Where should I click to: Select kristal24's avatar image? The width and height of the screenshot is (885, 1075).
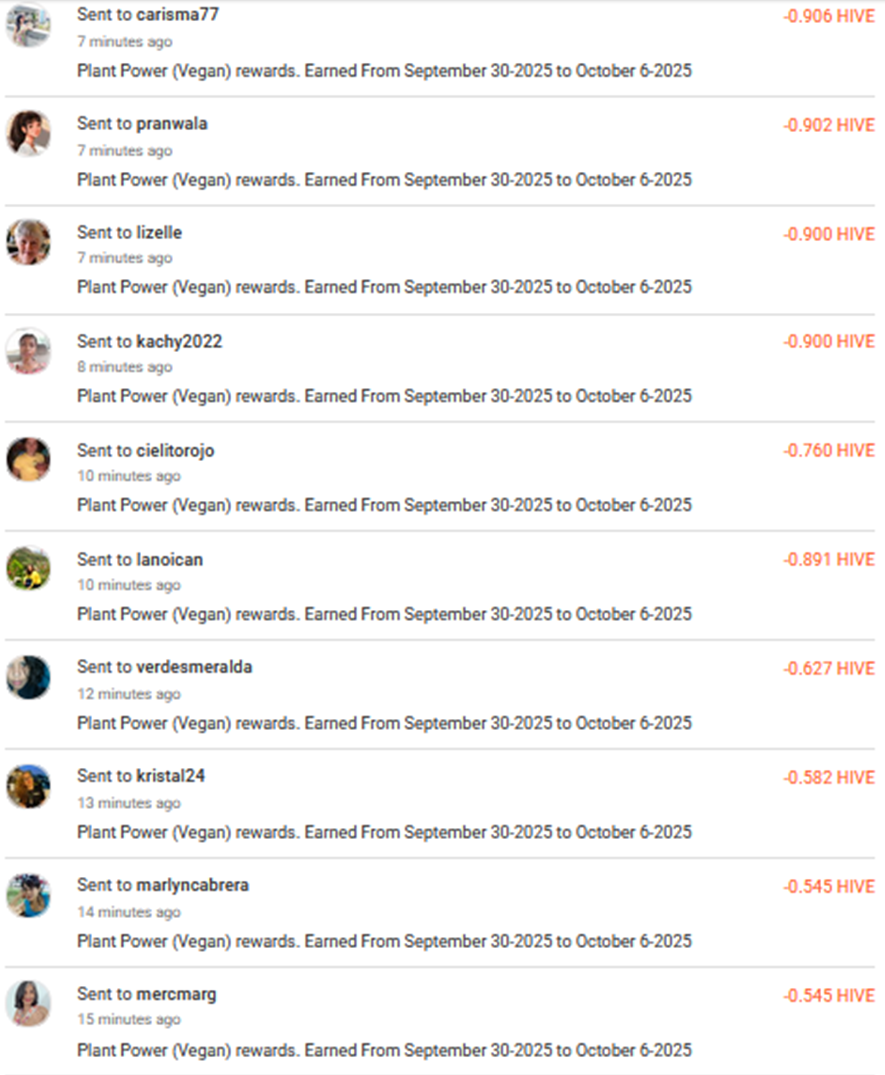pyautogui.click(x=28, y=786)
